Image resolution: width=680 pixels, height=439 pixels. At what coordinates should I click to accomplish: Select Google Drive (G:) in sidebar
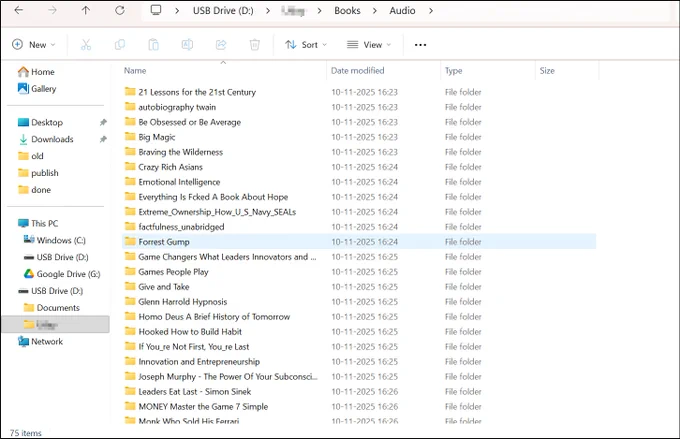point(62,274)
